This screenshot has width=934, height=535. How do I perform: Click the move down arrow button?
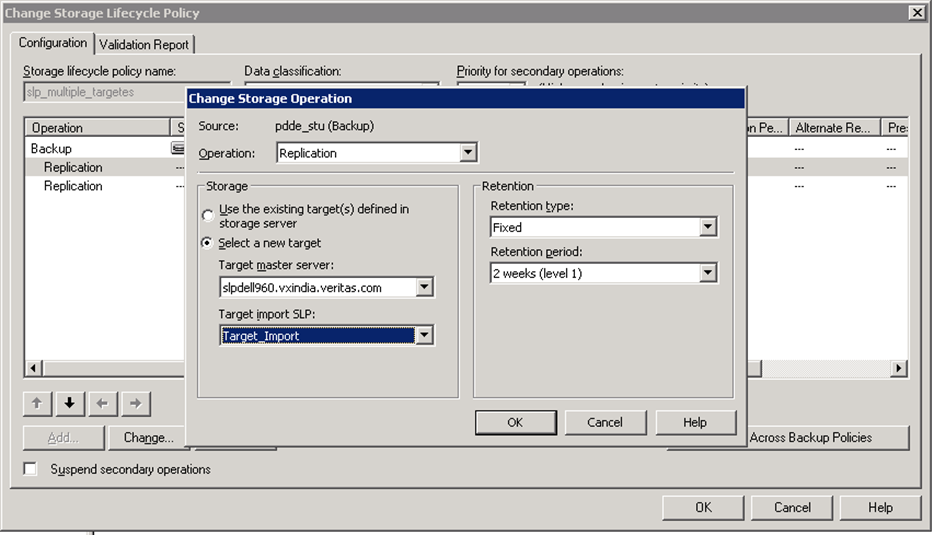69,403
